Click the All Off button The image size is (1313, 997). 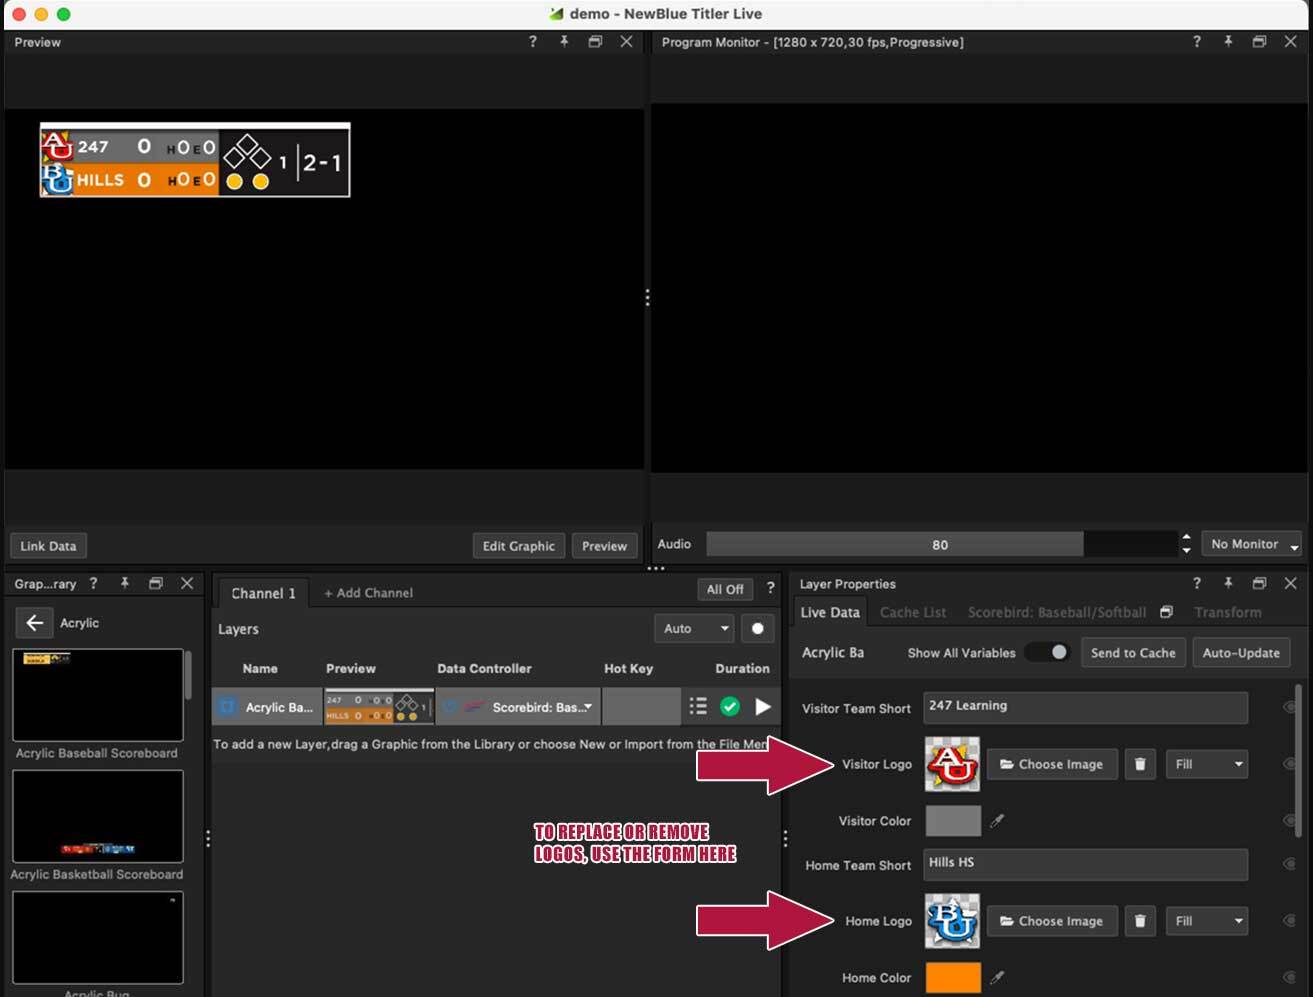[725, 589]
